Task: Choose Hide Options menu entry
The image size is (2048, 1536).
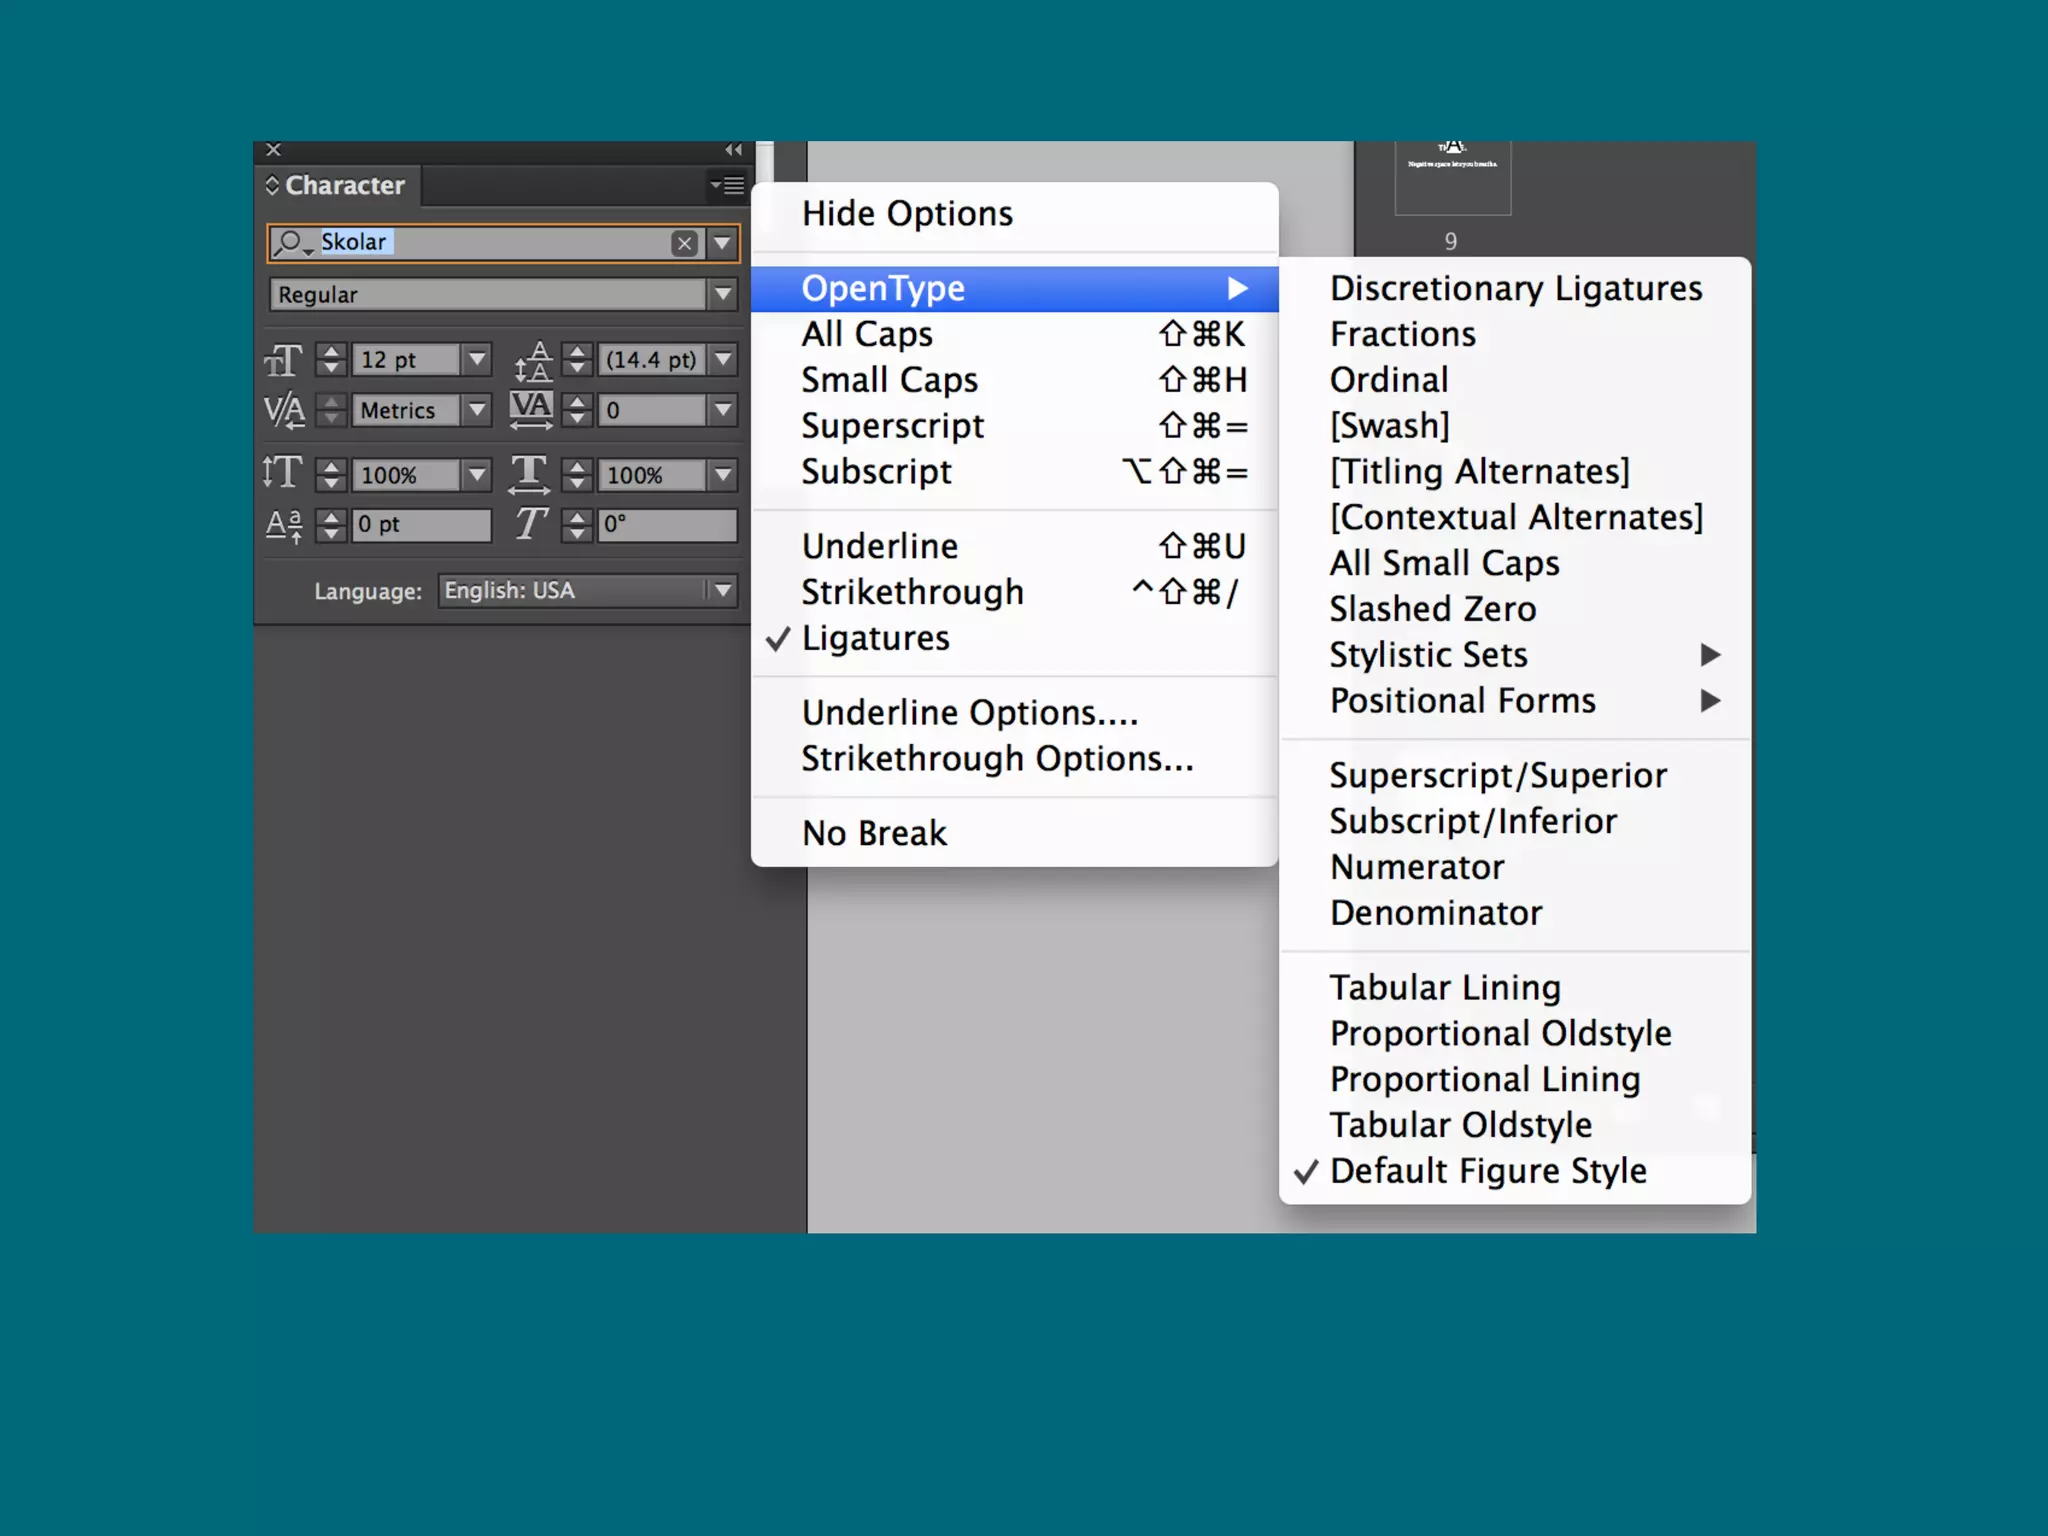Action: tap(907, 214)
